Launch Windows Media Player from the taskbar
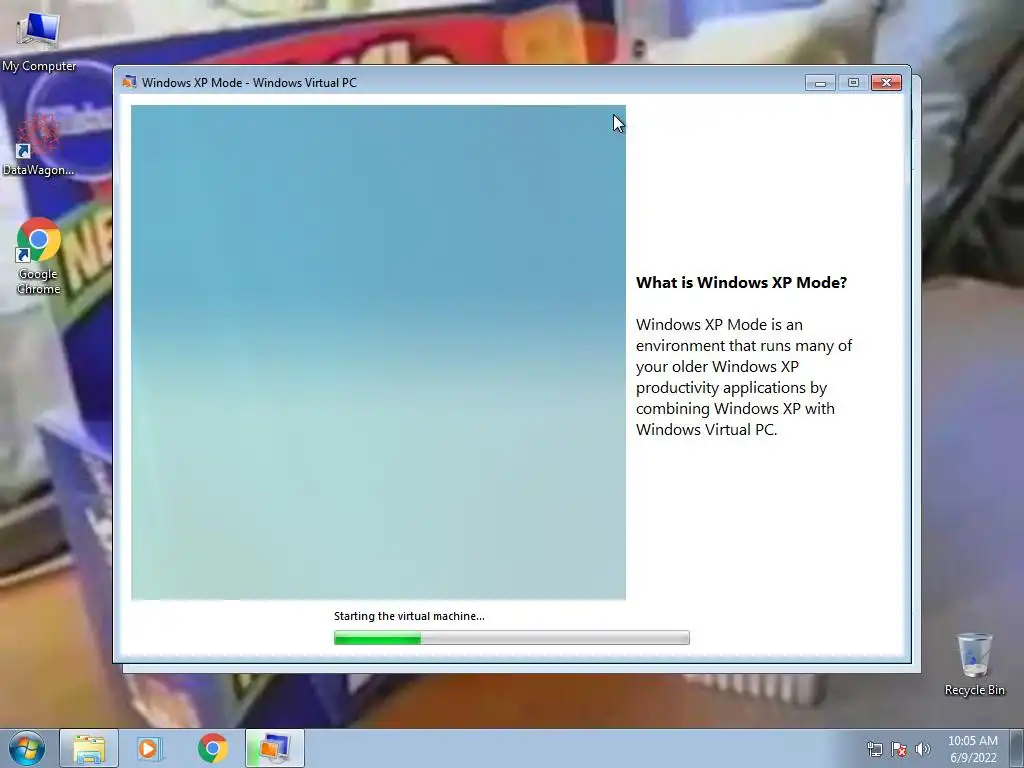The image size is (1024, 768). click(149, 748)
